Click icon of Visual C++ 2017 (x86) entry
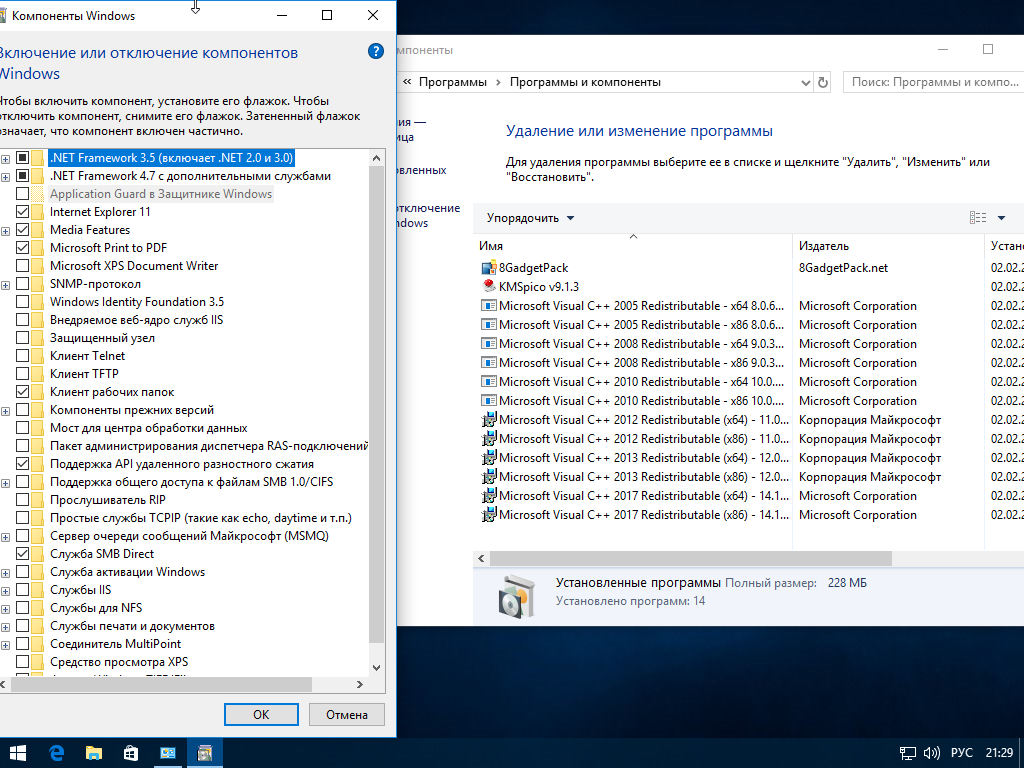 pyautogui.click(x=488, y=515)
